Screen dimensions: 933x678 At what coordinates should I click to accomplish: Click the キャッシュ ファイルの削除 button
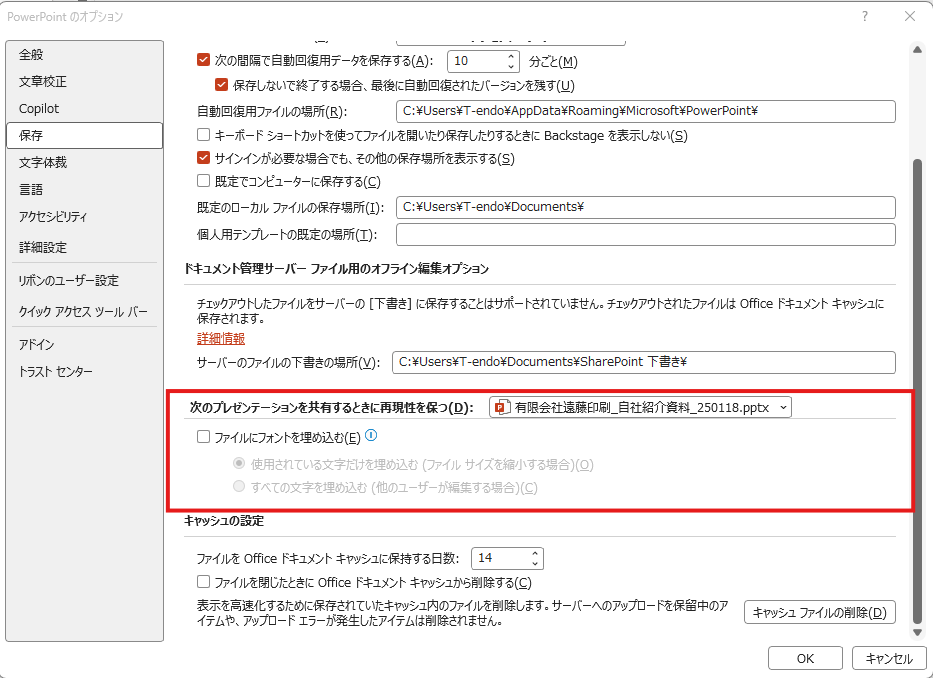tap(819, 613)
